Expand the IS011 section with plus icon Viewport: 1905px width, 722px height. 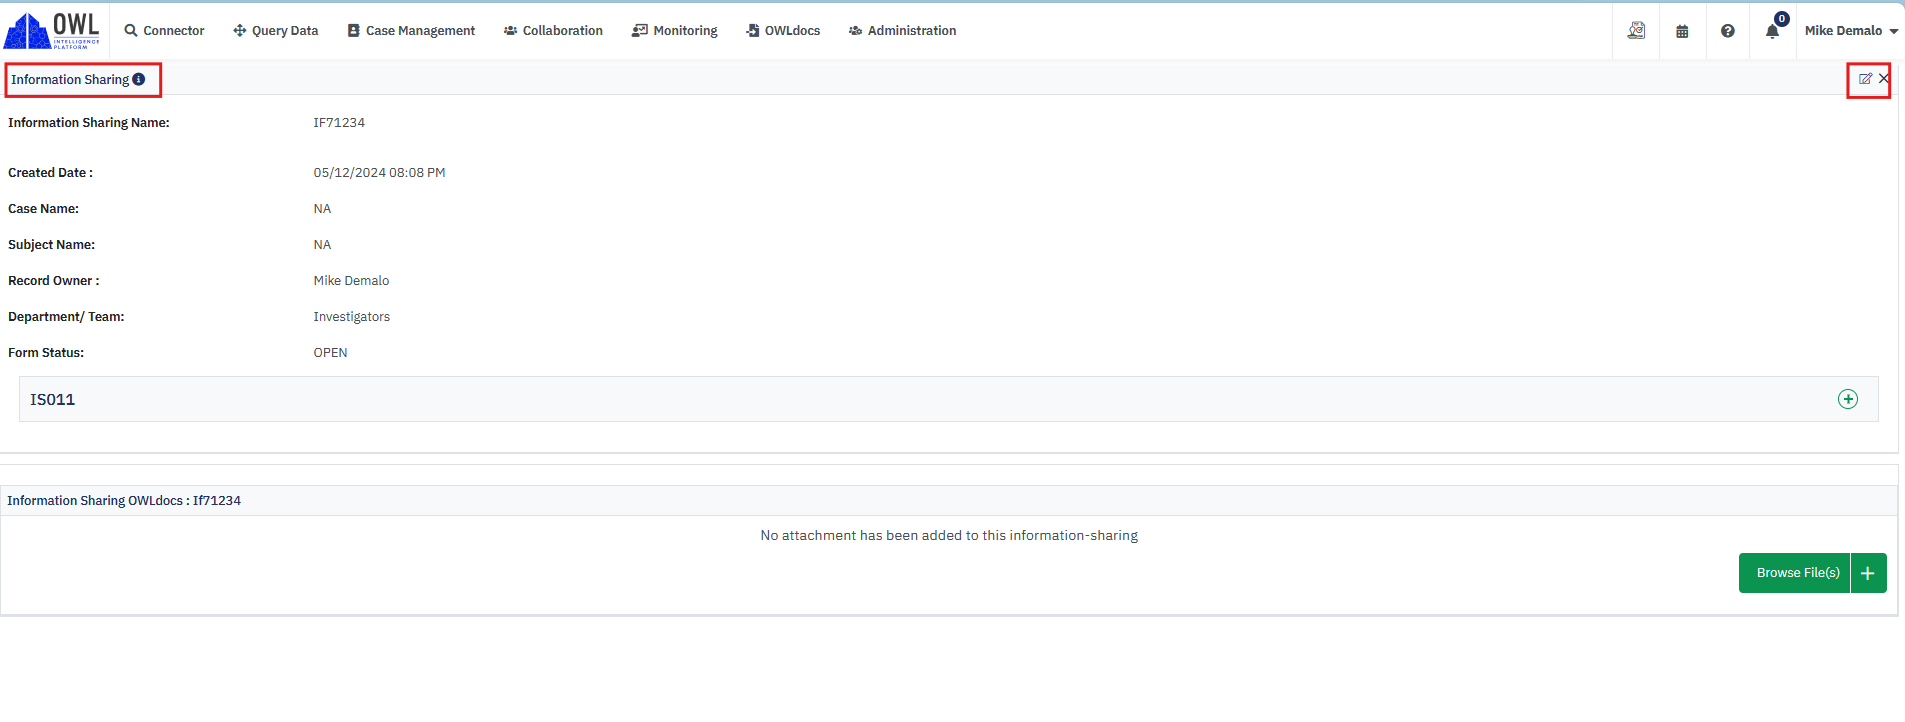click(x=1848, y=399)
